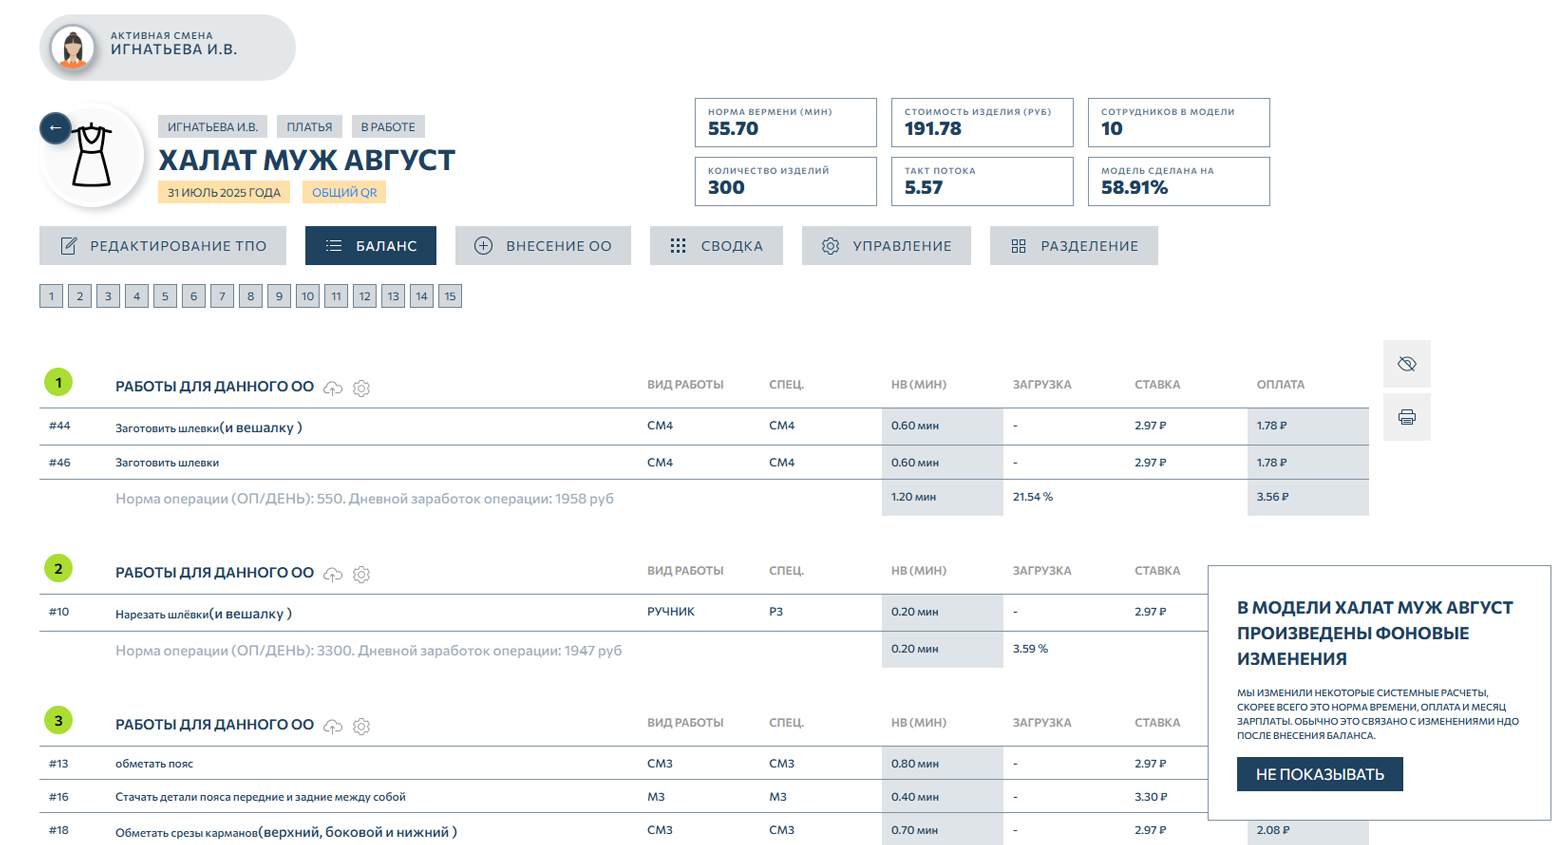Click the 3.56 ₽ оплата total

click(1273, 497)
